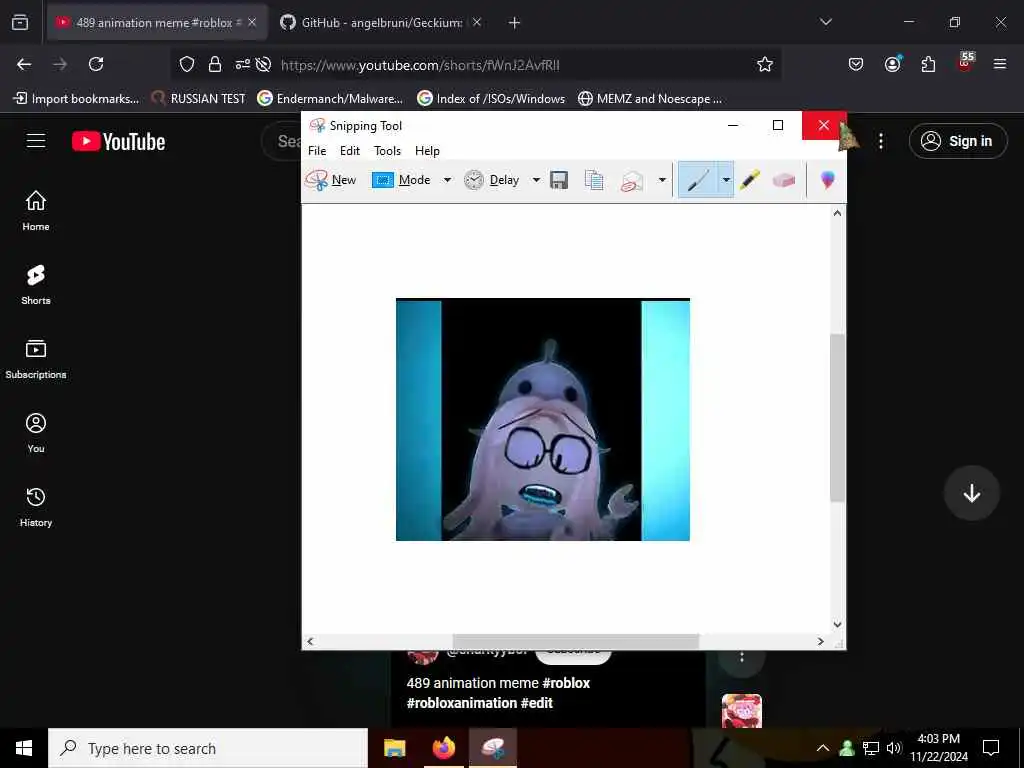Open Firefox View icon

point(20,23)
